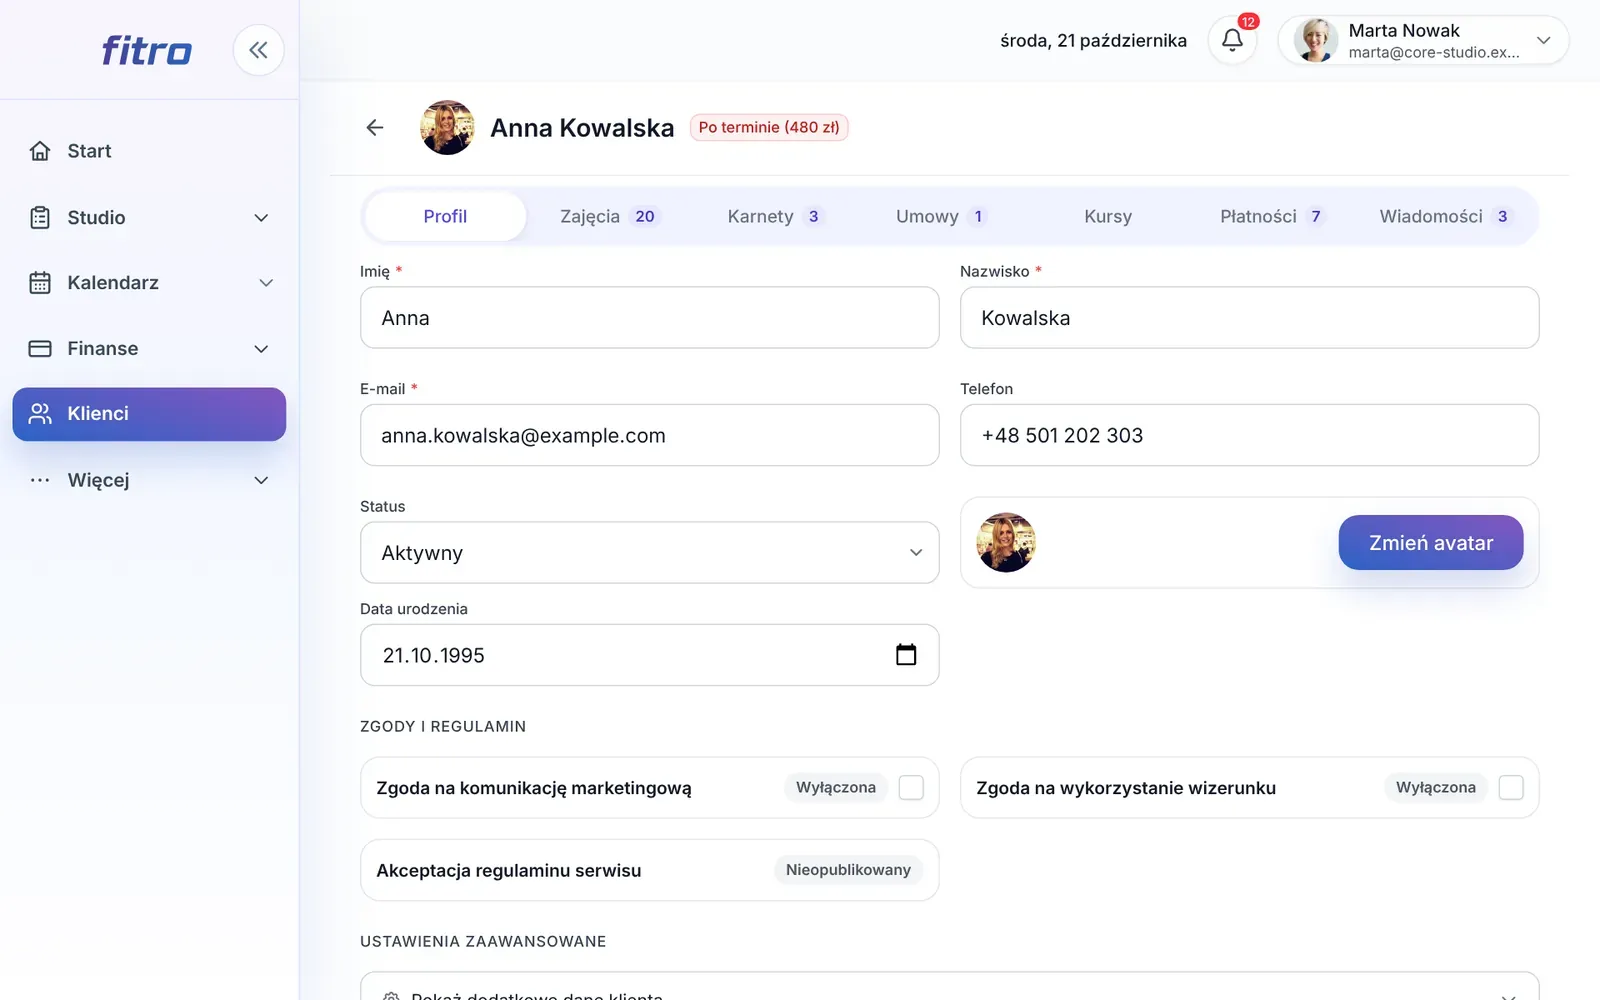Open the Marta Nowak account dropdown

(x=1423, y=40)
